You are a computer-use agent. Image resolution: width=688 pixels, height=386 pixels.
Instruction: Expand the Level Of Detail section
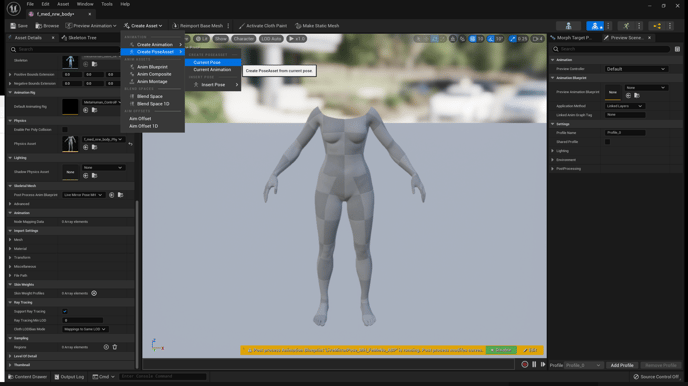(x=10, y=356)
